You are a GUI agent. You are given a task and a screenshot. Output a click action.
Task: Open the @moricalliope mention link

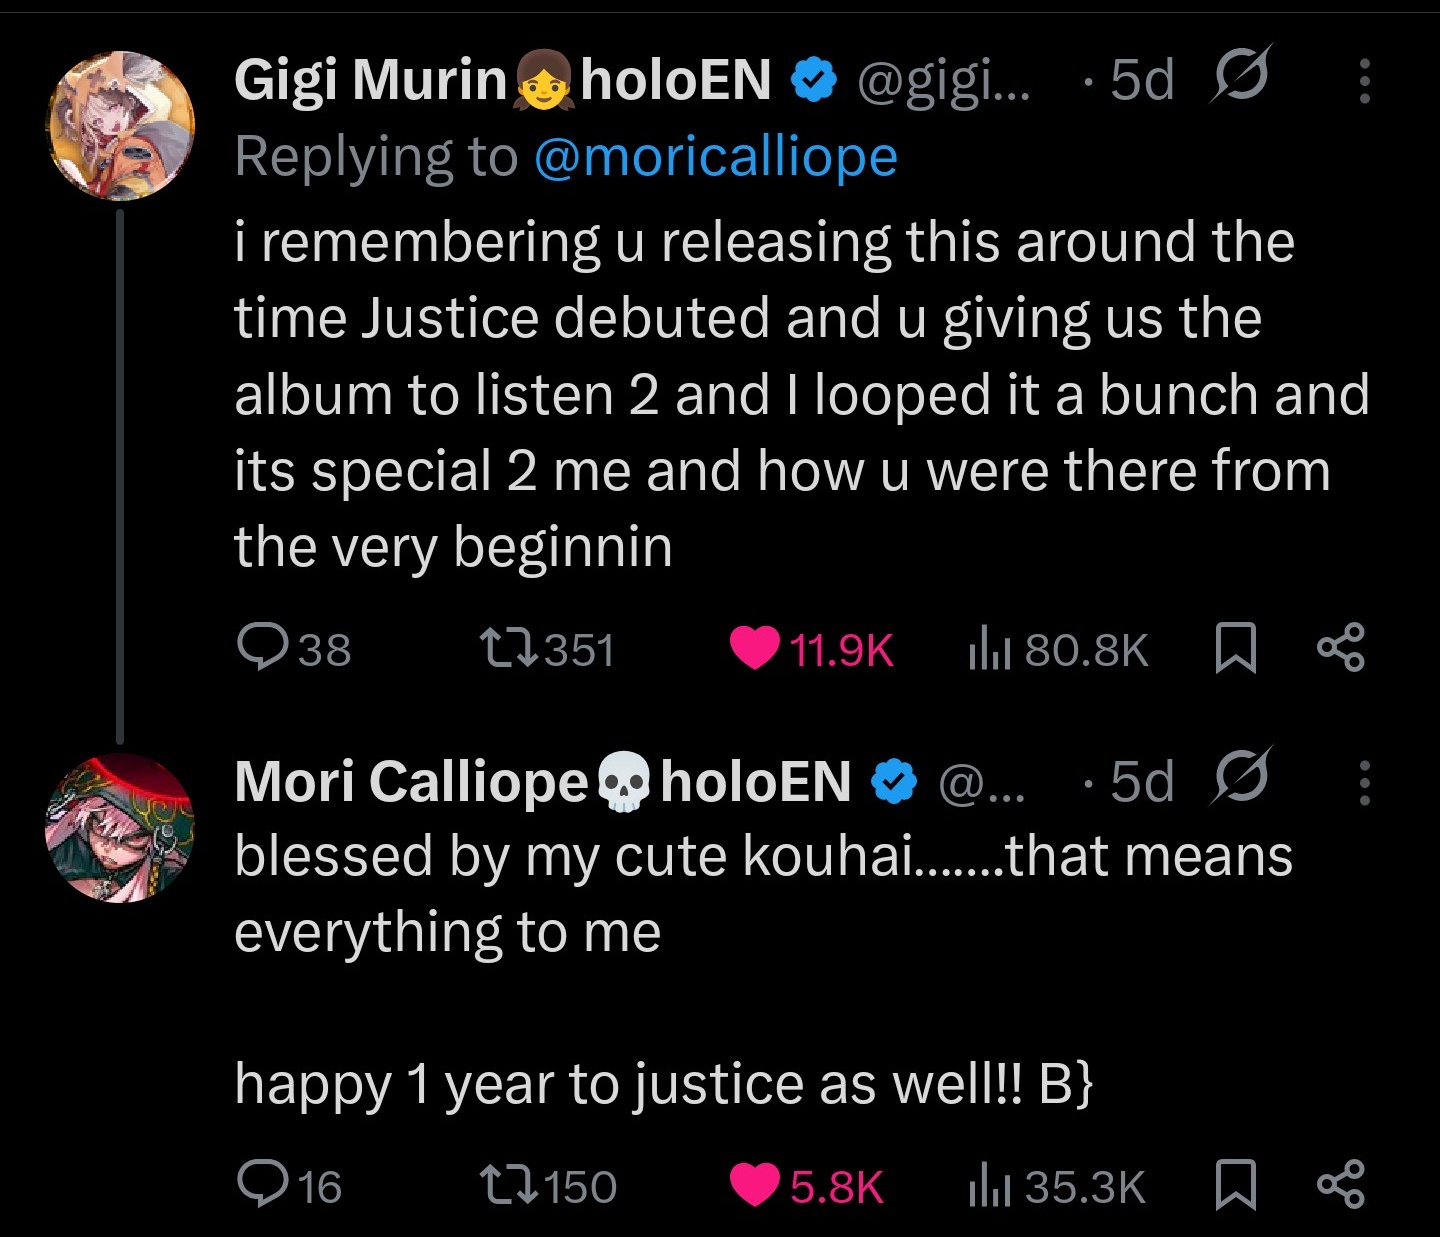point(716,158)
